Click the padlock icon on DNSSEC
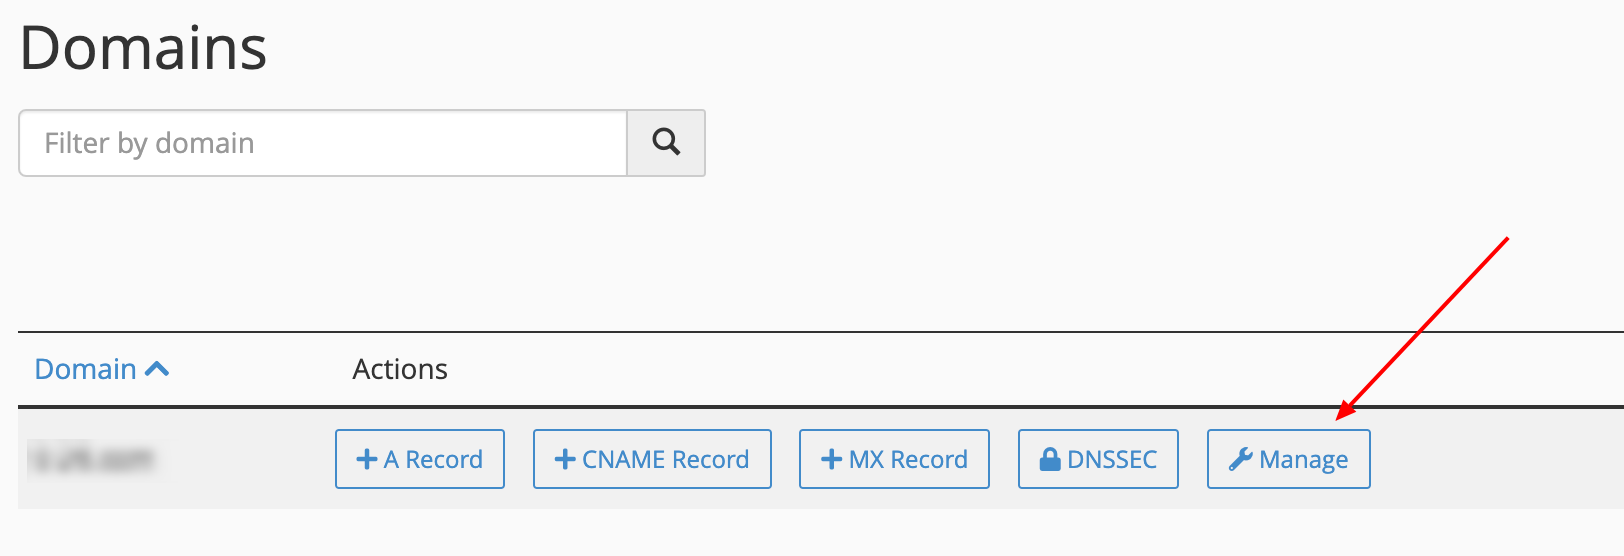Image resolution: width=1624 pixels, height=556 pixels. pyautogui.click(x=1050, y=459)
